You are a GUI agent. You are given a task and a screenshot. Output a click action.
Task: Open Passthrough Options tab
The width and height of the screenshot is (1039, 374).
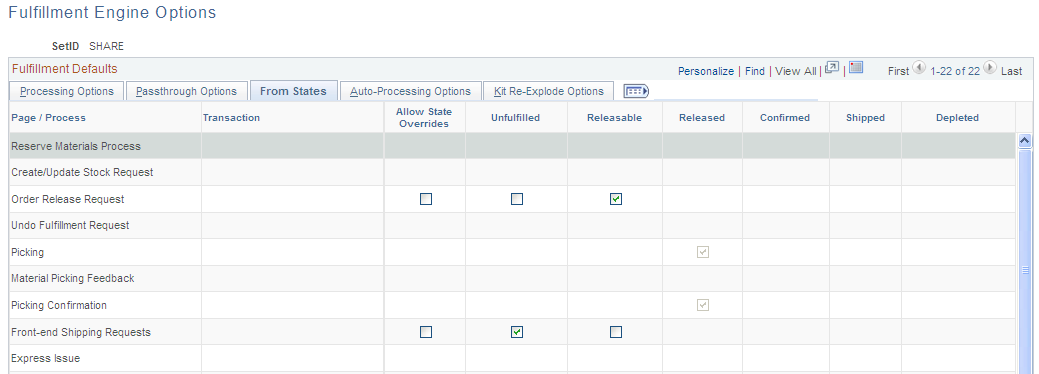coord(186,91)
